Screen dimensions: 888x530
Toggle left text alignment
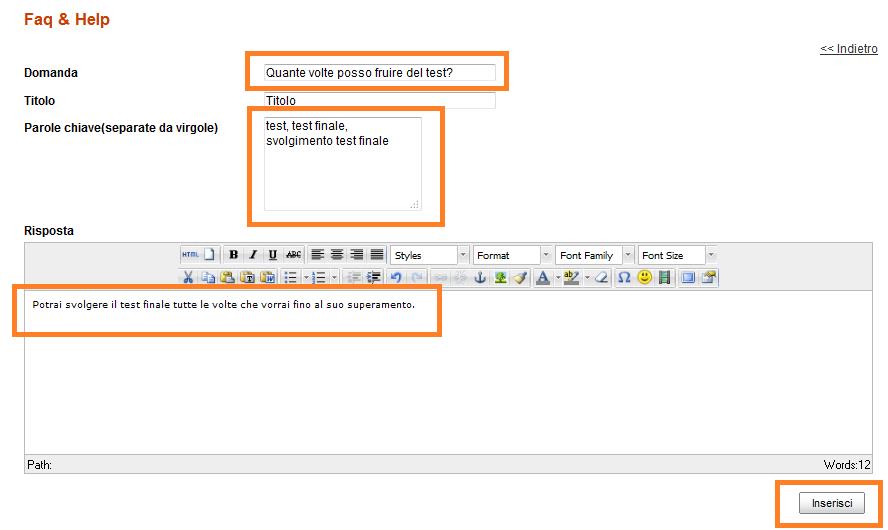pos(317,255)
